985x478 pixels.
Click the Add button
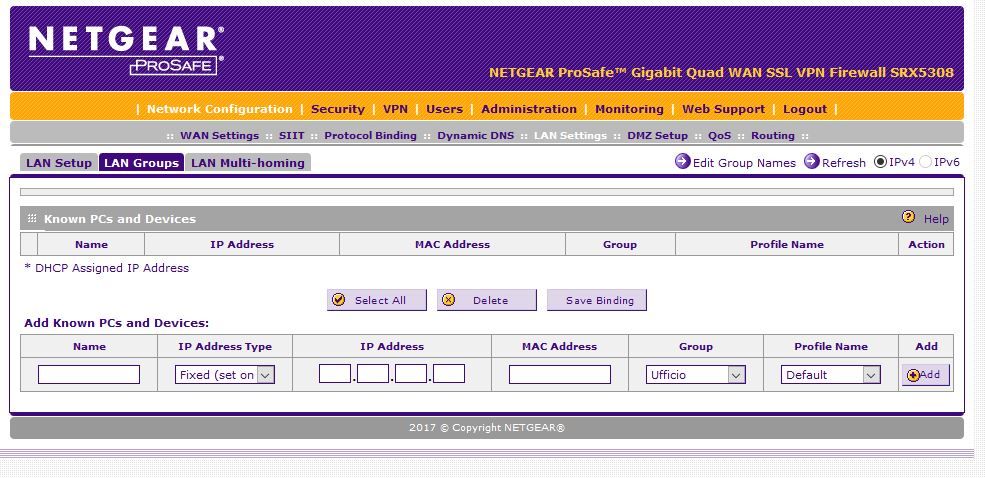(925, 375)
